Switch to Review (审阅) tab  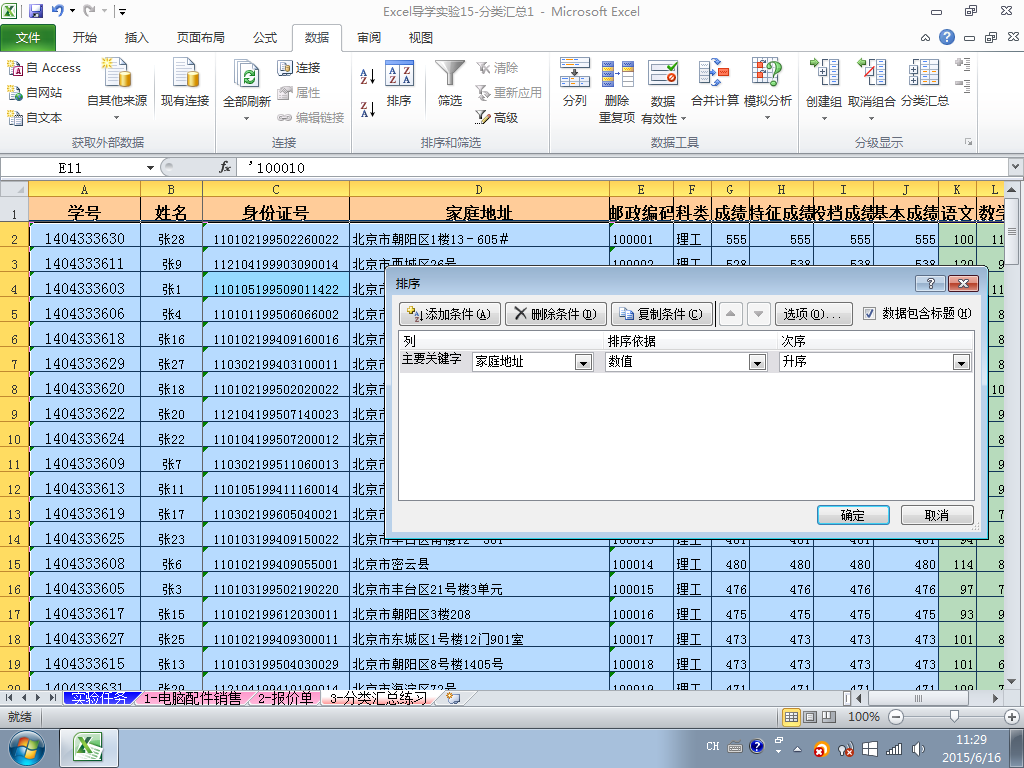point(369,38)
